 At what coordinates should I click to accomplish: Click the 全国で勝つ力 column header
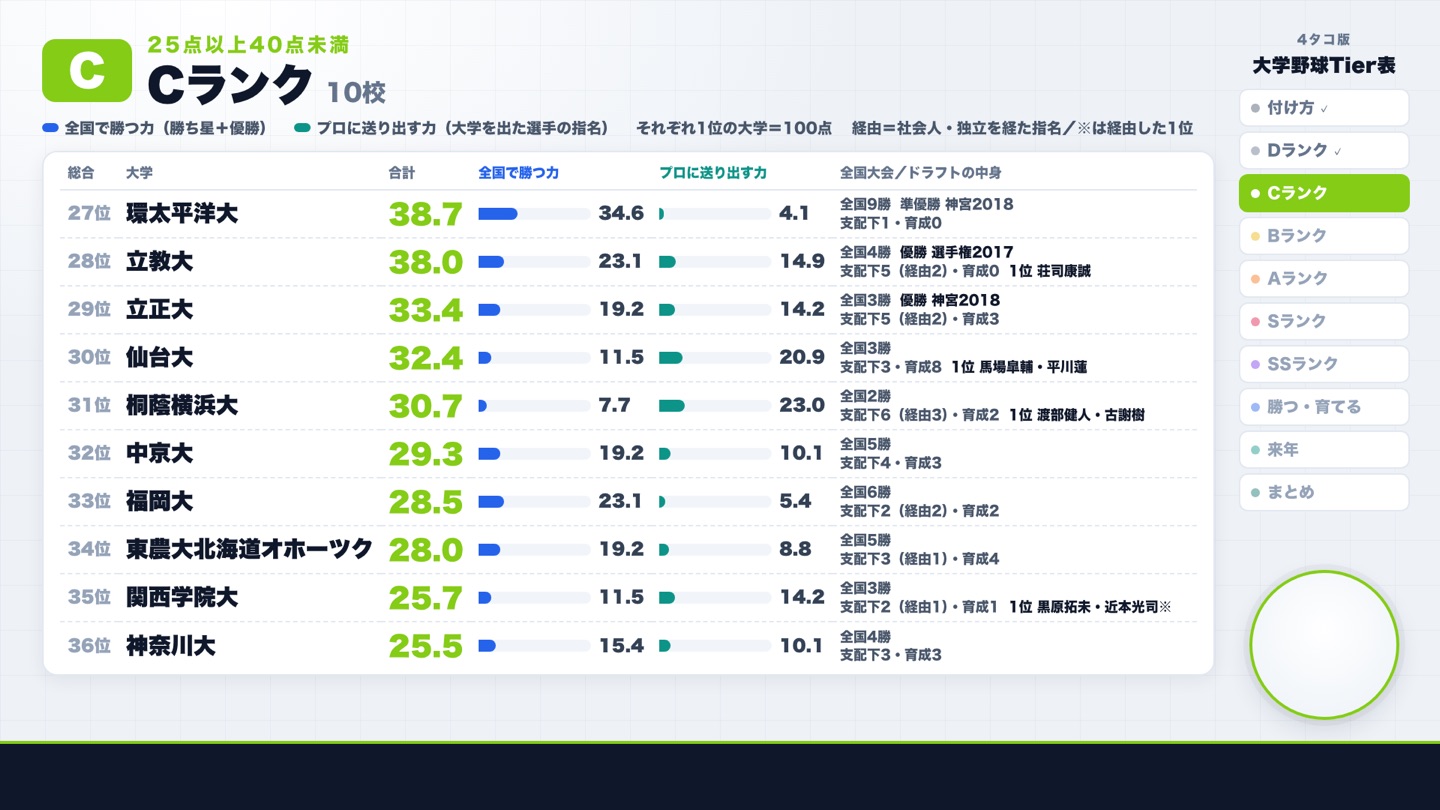point(519,173)
